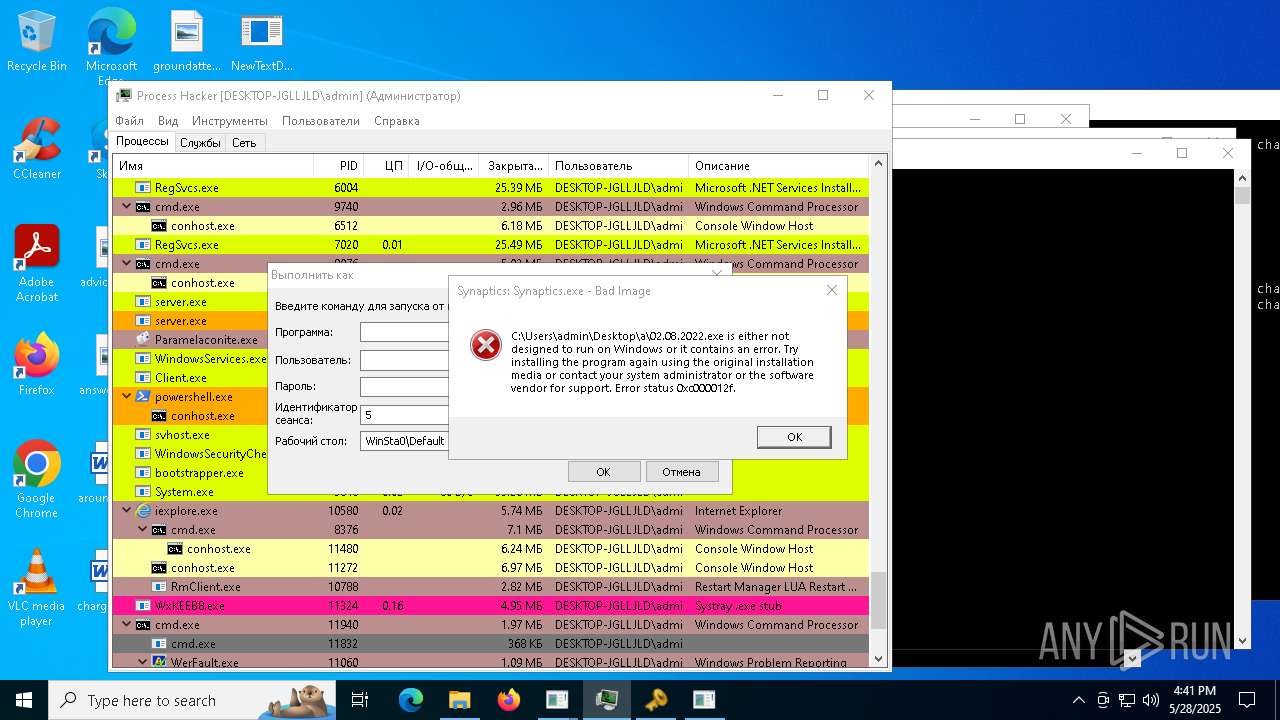1280x720 pixels.
Task: Open the volume control in system tray
Action: point(1151,700)
